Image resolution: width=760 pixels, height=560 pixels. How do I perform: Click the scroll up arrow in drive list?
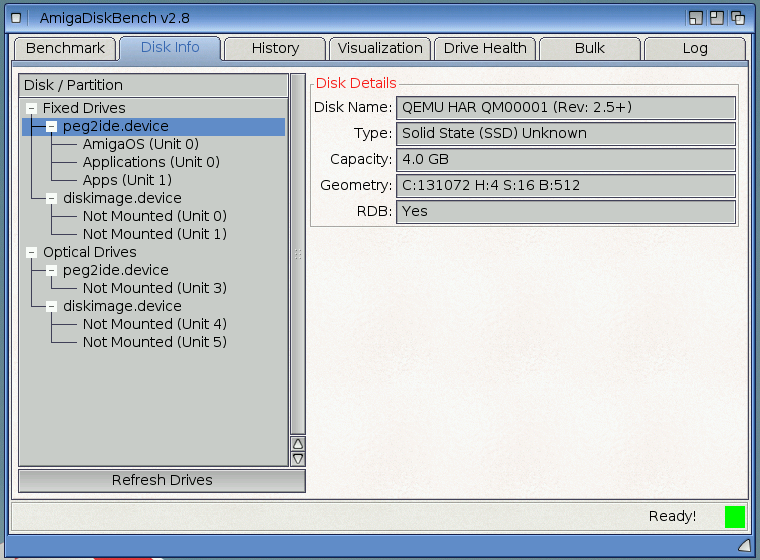coord(297,443)
